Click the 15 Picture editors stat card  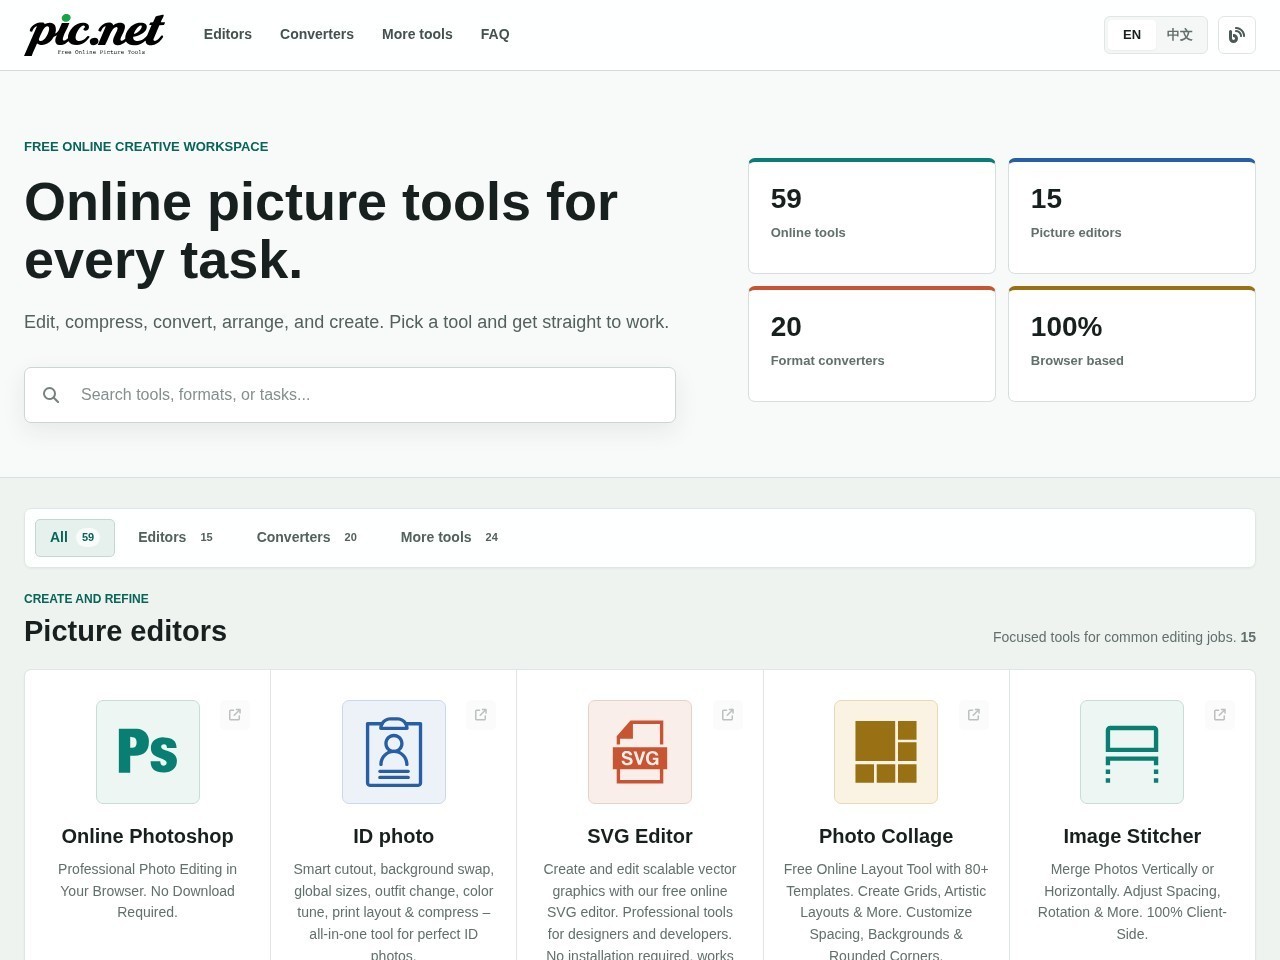click(1132, 216)
